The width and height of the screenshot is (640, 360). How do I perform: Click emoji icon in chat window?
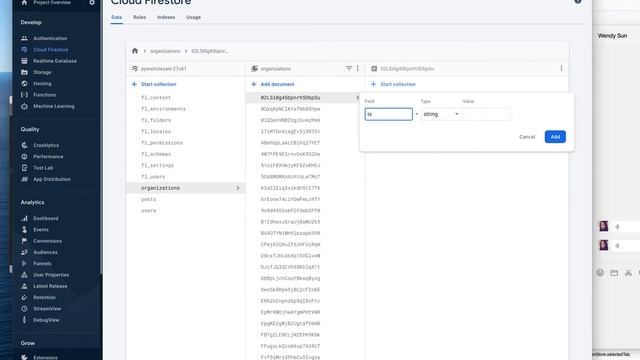pos(600,273)
